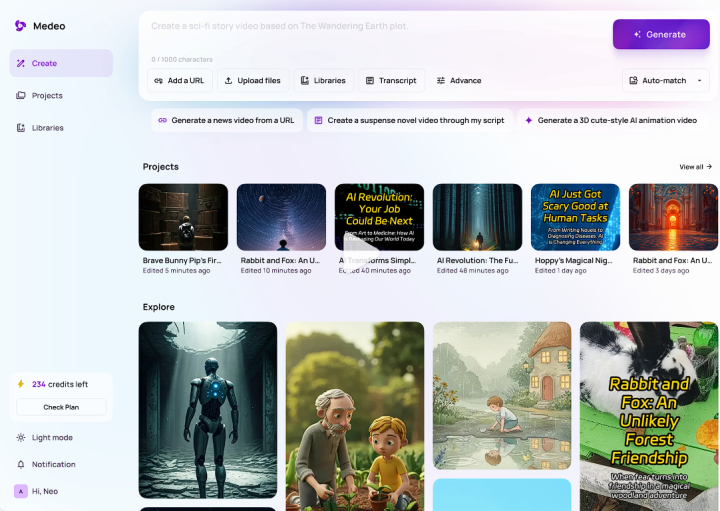Pick the 3D cute-style animation suggestion
Image resolution: width=720 pixels, height=511 pixels.
[x=610, y=120]
